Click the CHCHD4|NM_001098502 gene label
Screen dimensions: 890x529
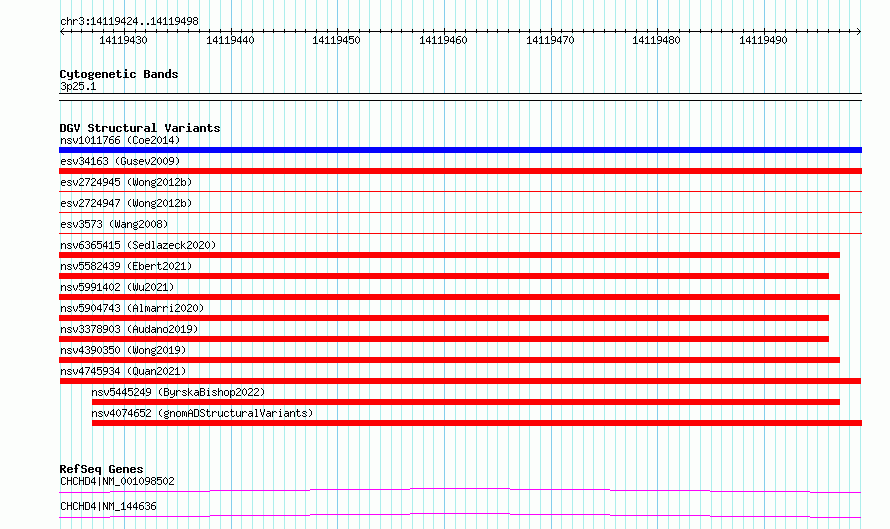(117, 481)
